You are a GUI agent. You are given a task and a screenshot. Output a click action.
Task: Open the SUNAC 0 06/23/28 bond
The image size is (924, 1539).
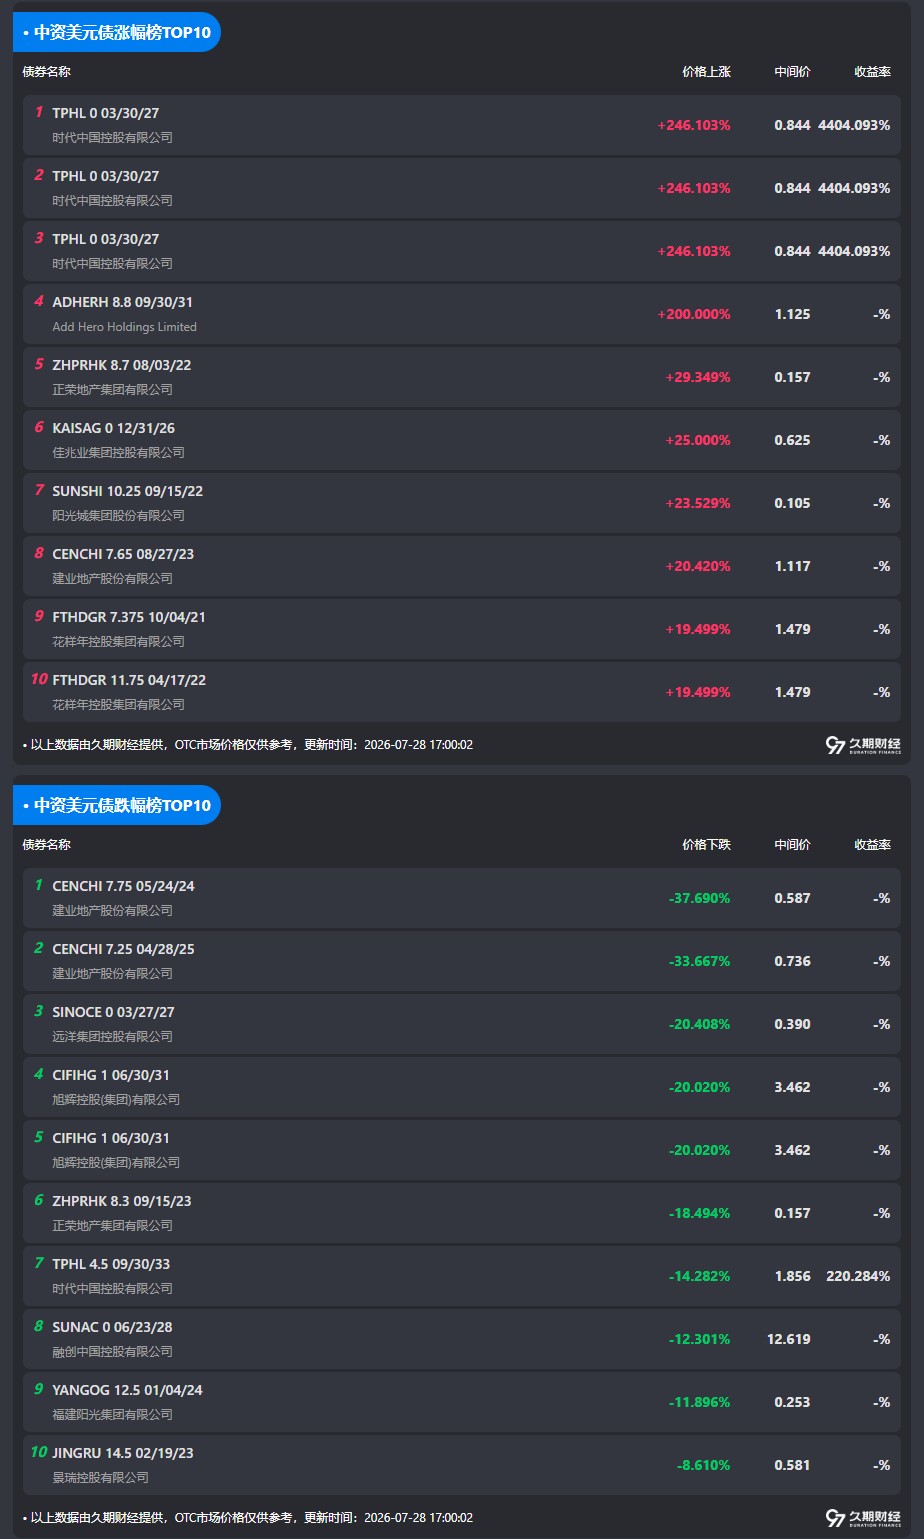[462, 1339]
